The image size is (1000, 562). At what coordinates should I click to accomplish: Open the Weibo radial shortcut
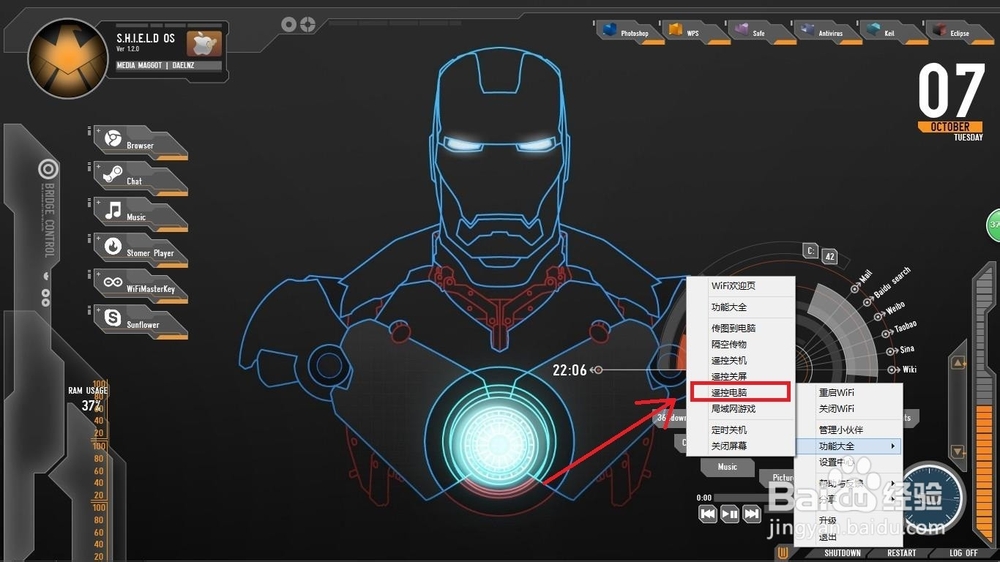click(889, 311)
